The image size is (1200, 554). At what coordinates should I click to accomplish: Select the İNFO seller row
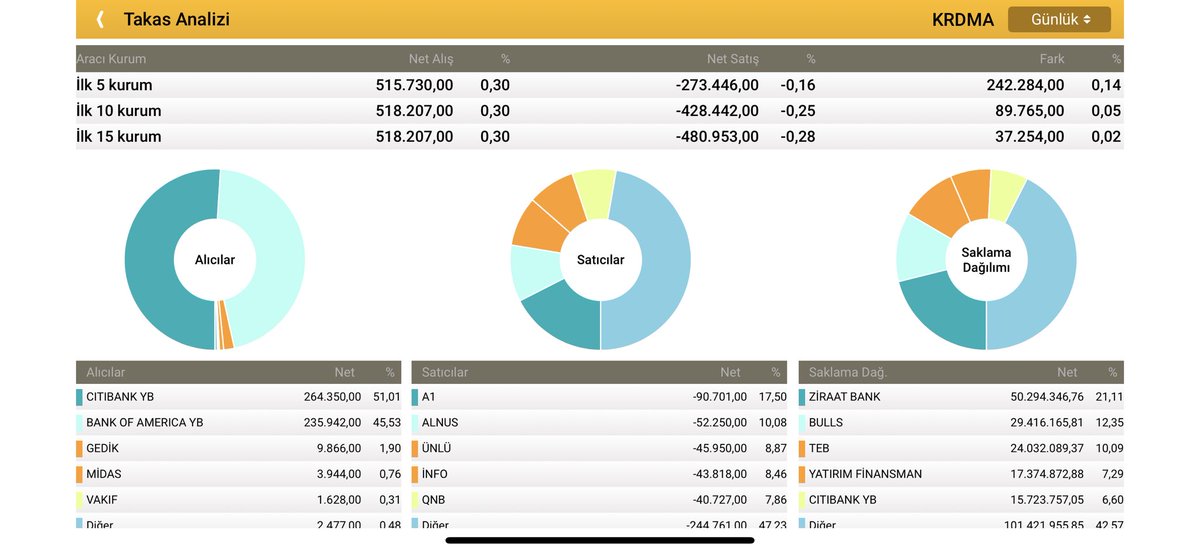[600, 474]
